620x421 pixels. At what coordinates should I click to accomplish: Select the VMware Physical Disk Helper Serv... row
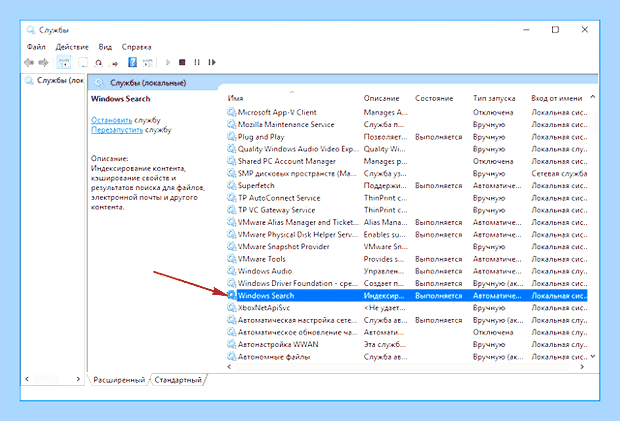coord(407,234)
